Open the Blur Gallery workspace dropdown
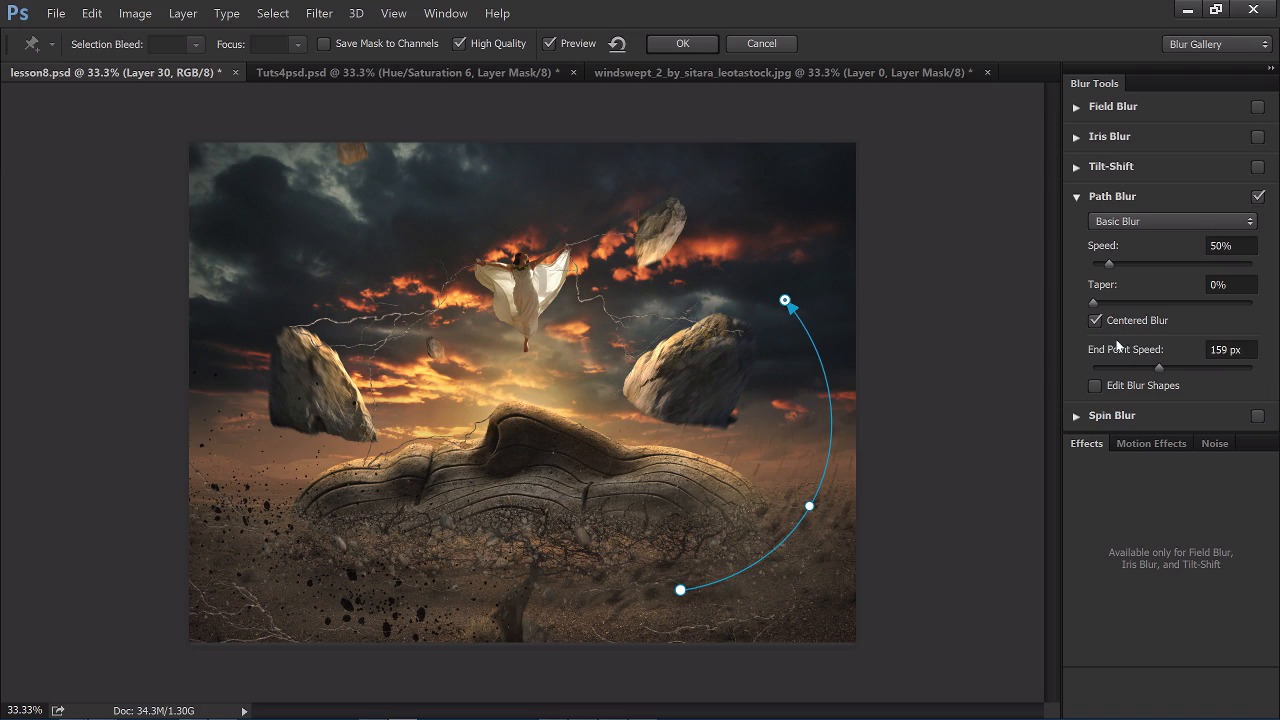 click(x=1217, y=44)
